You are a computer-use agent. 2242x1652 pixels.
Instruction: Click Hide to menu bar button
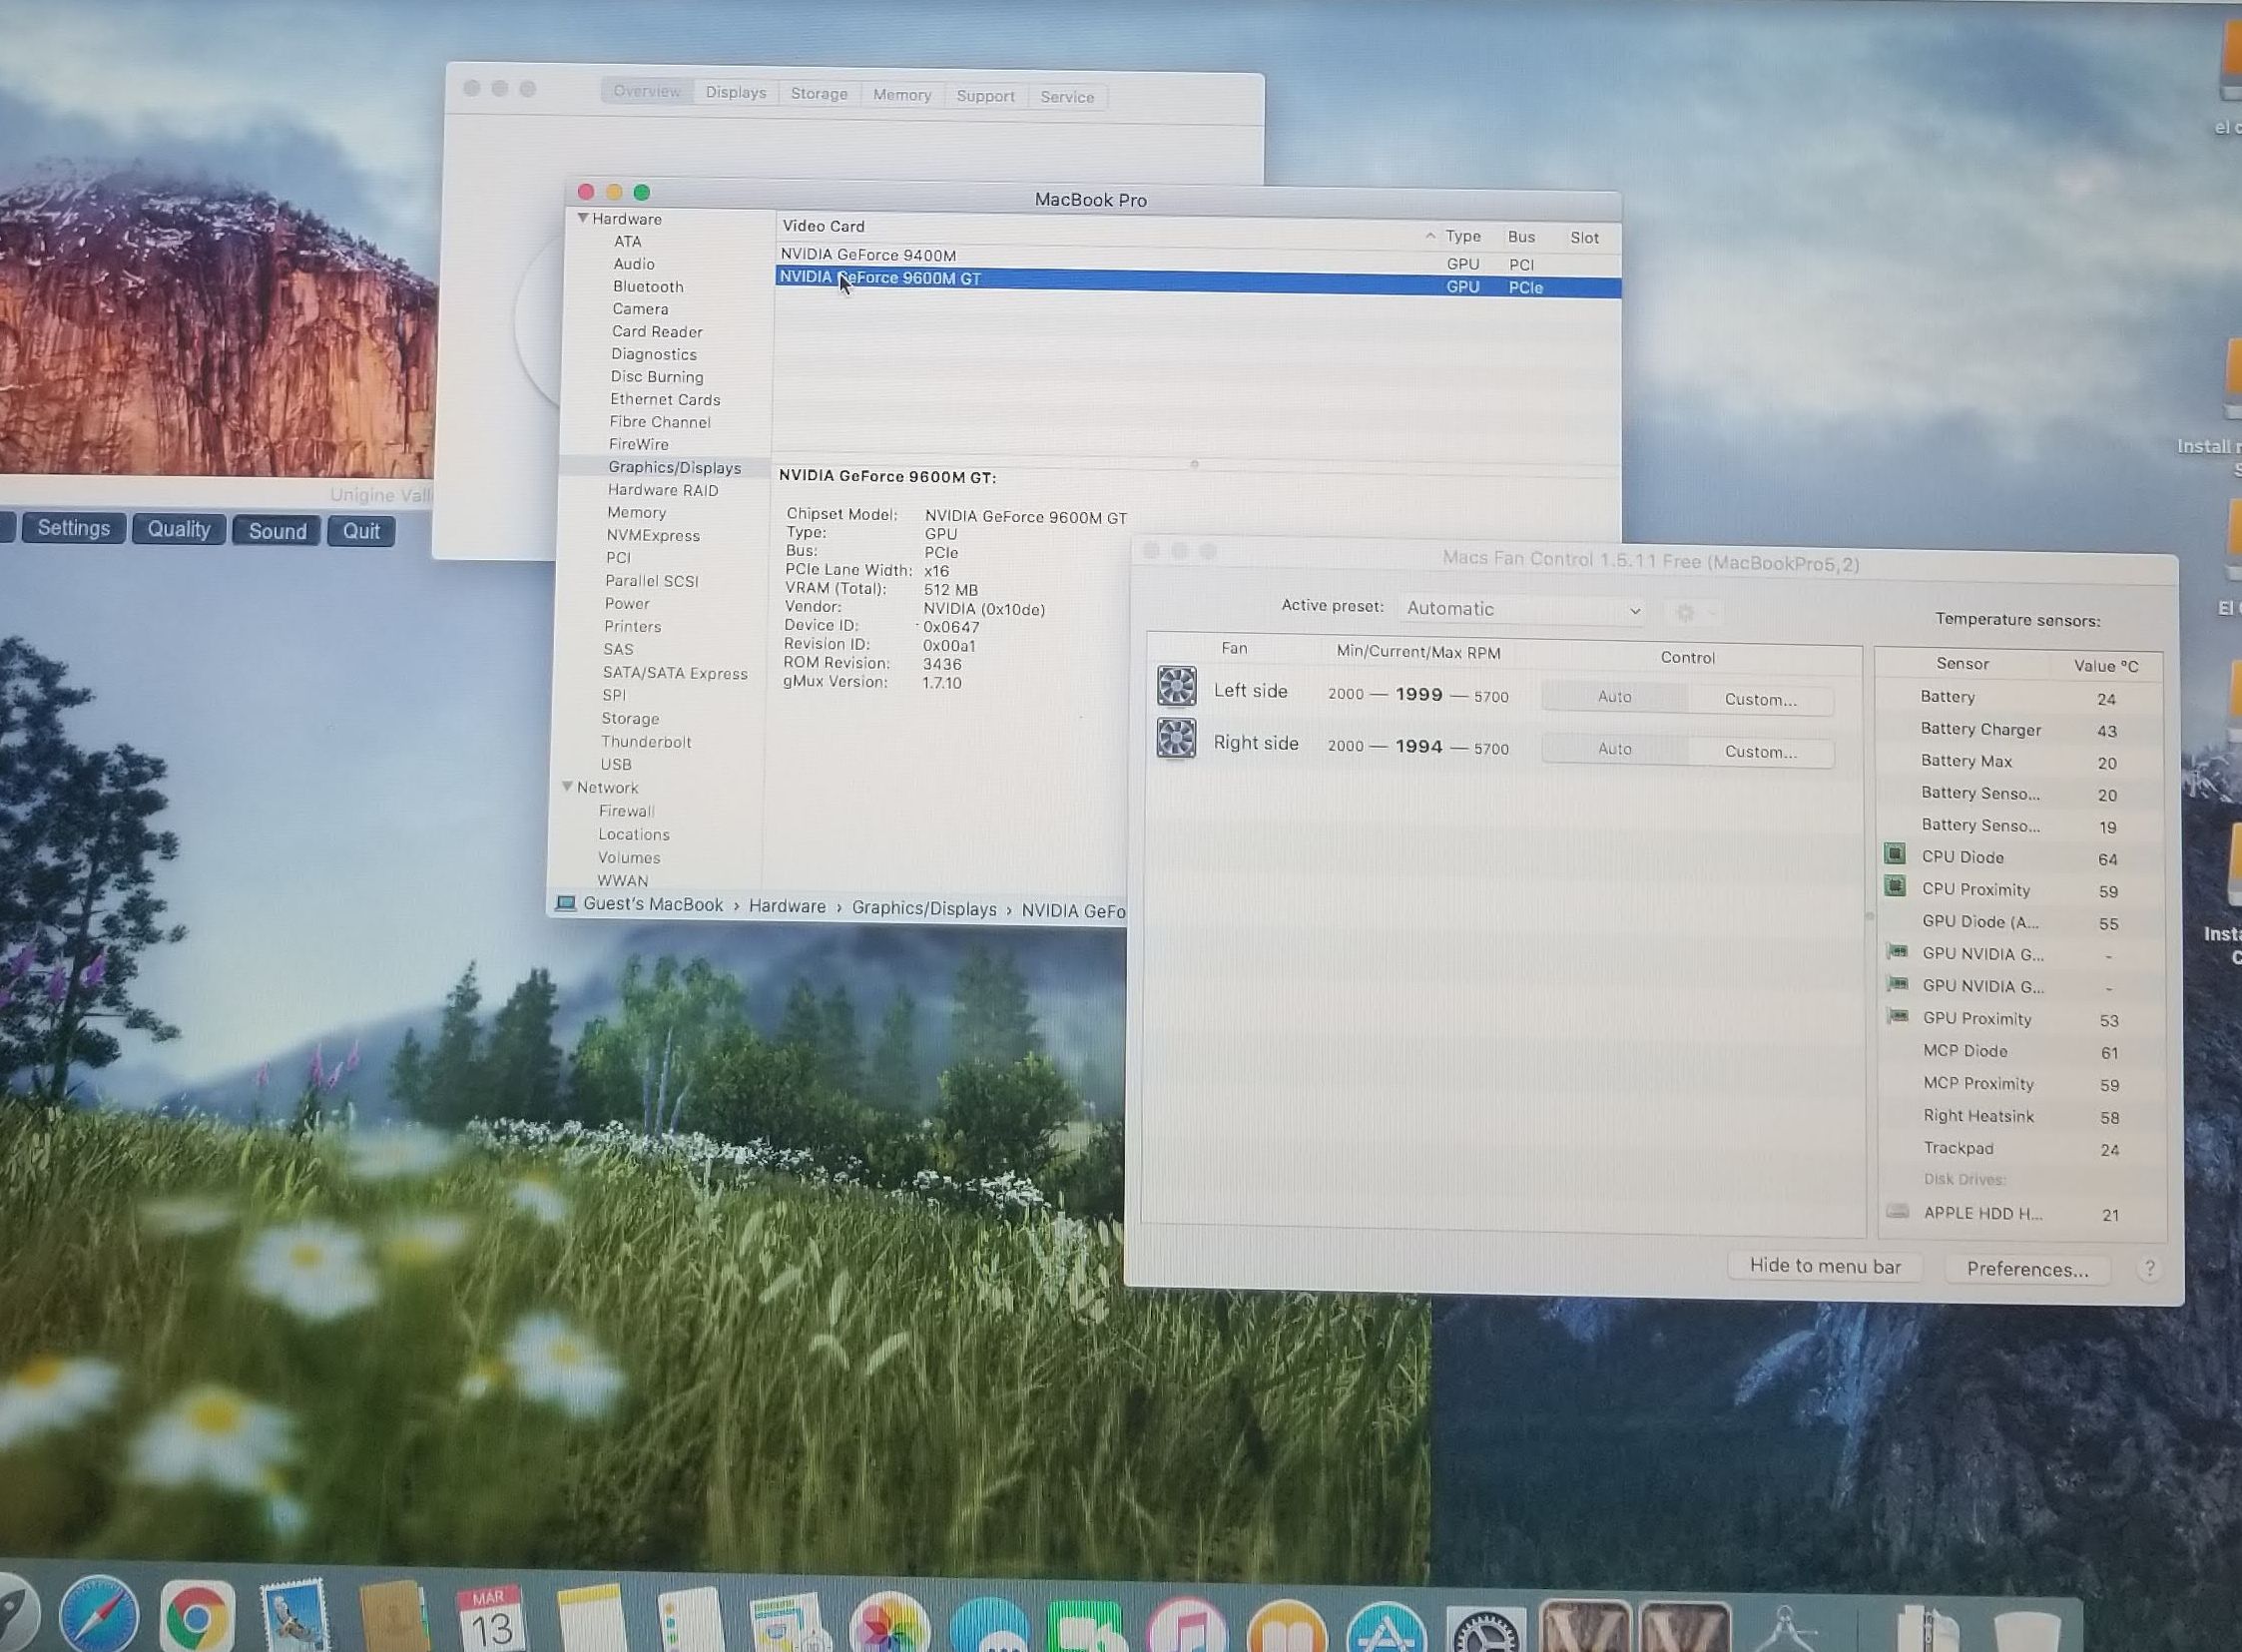pos(1824,1266)
